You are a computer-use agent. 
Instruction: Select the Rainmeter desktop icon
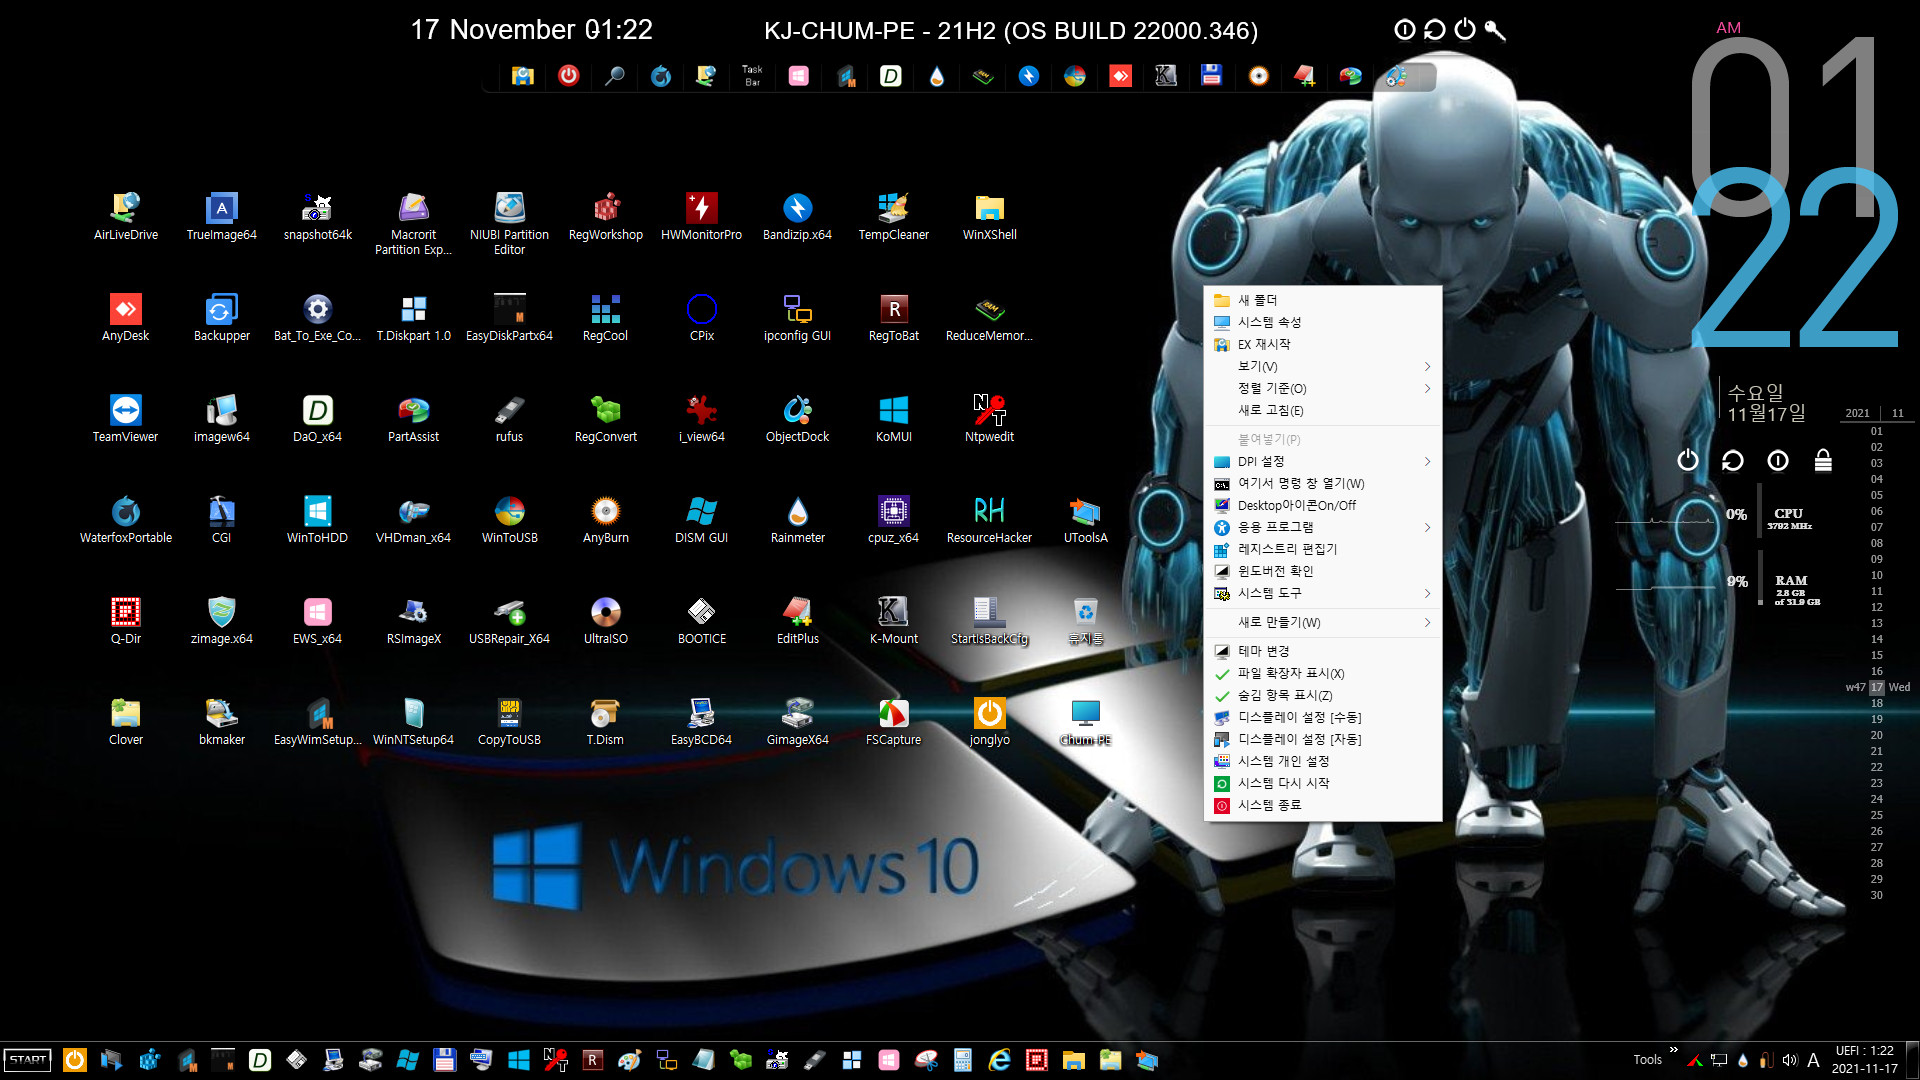797,519
